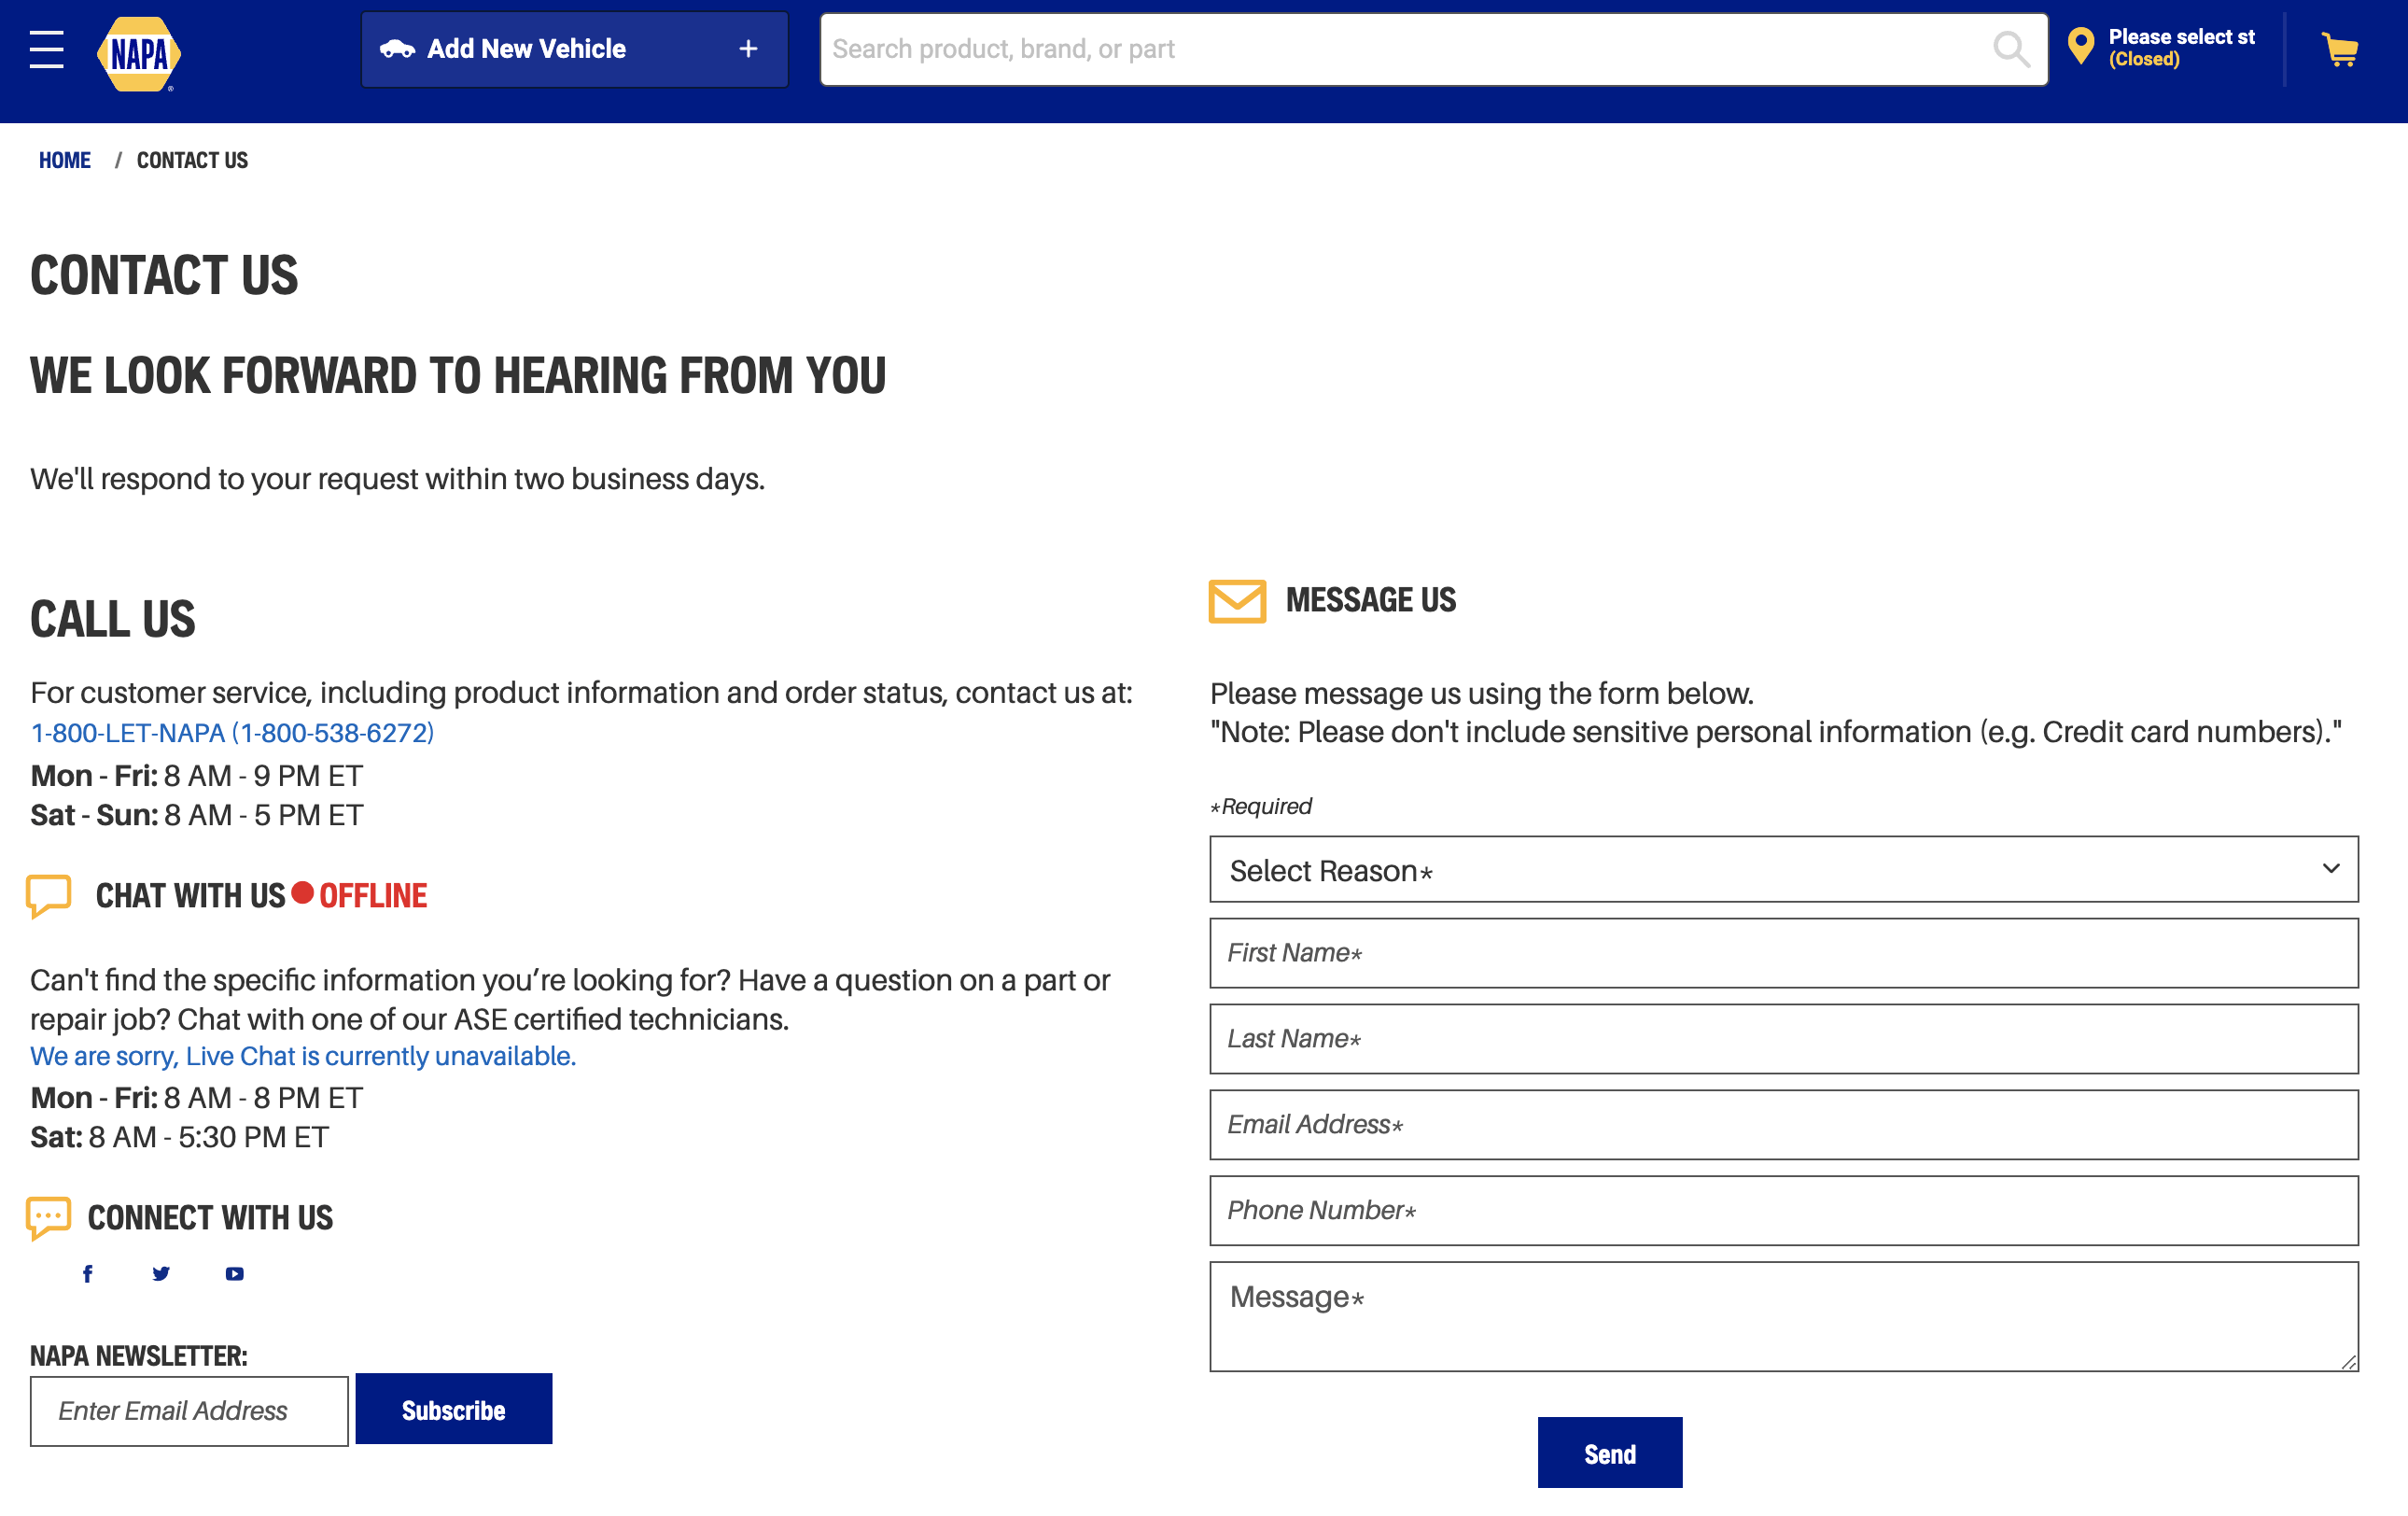This screenshot has width=2408, height=1516.
Task: Click the 1-800-LET-NAPA phone number link
Action: (232, 733)
